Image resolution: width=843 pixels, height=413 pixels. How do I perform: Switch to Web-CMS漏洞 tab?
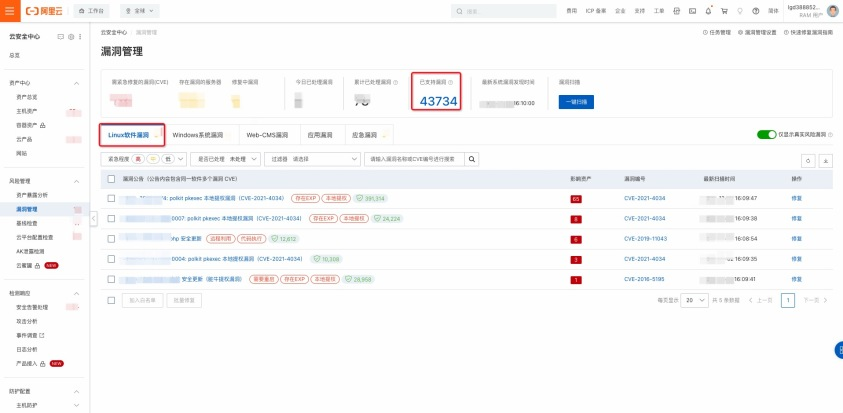pyautogui.click(x=267, y=135)
